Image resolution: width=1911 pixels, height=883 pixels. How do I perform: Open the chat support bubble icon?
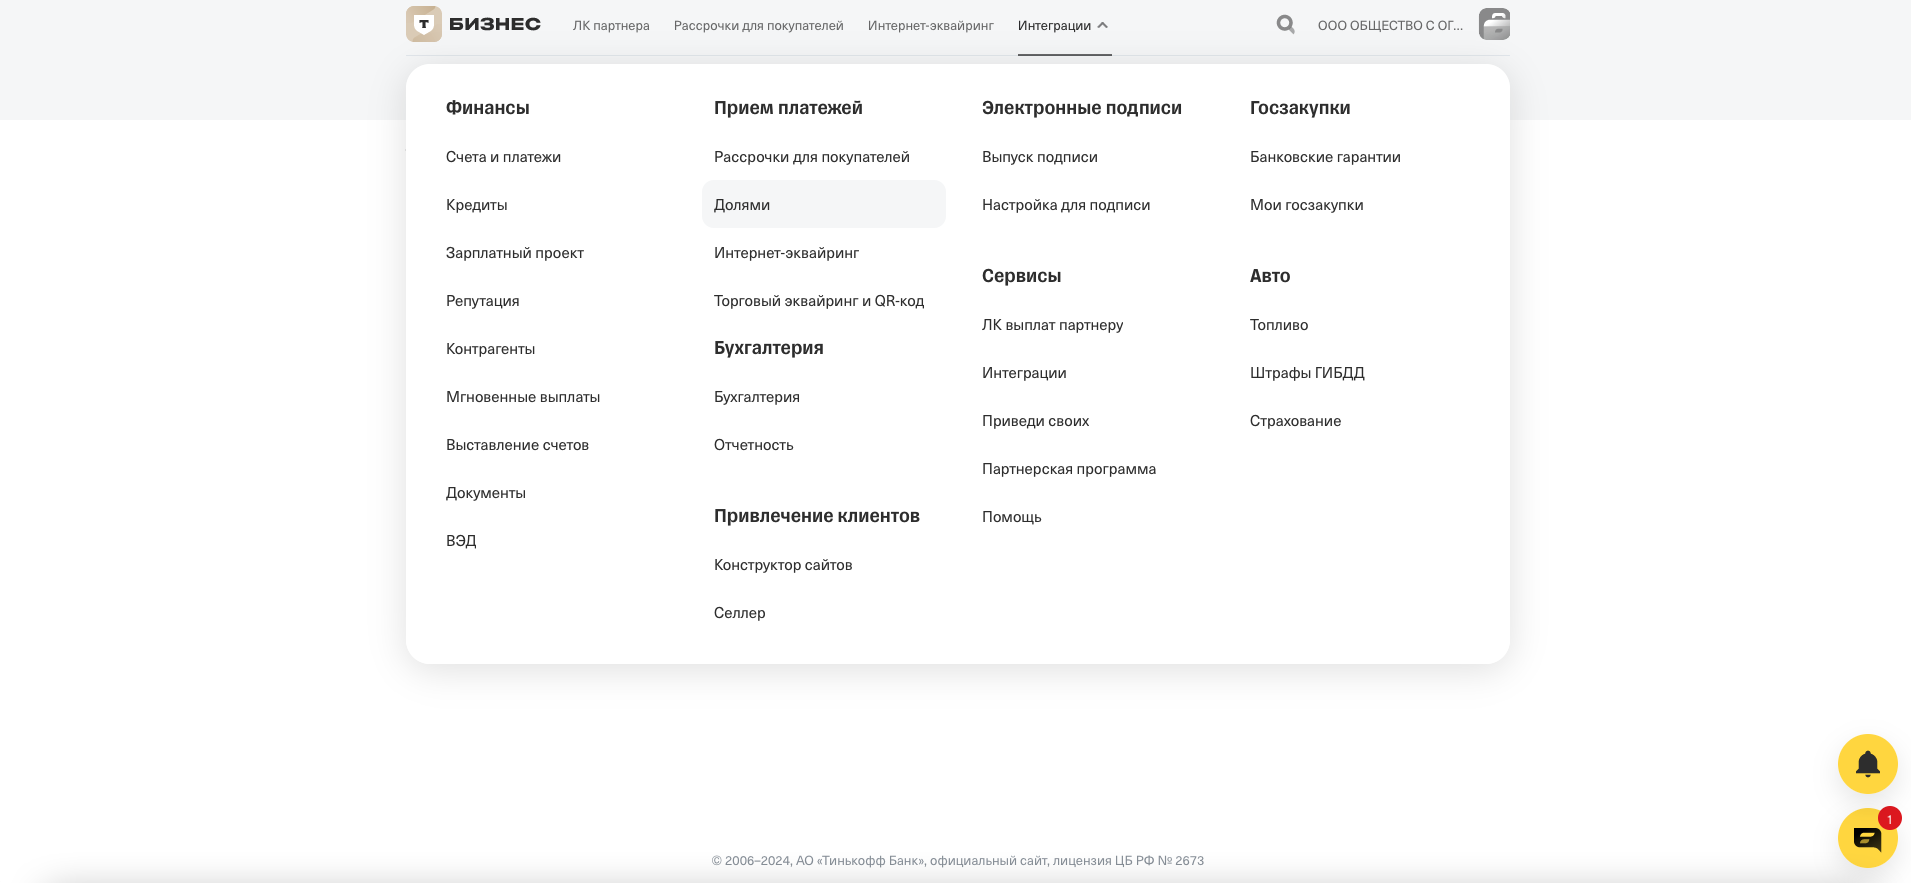(1866, 838)
